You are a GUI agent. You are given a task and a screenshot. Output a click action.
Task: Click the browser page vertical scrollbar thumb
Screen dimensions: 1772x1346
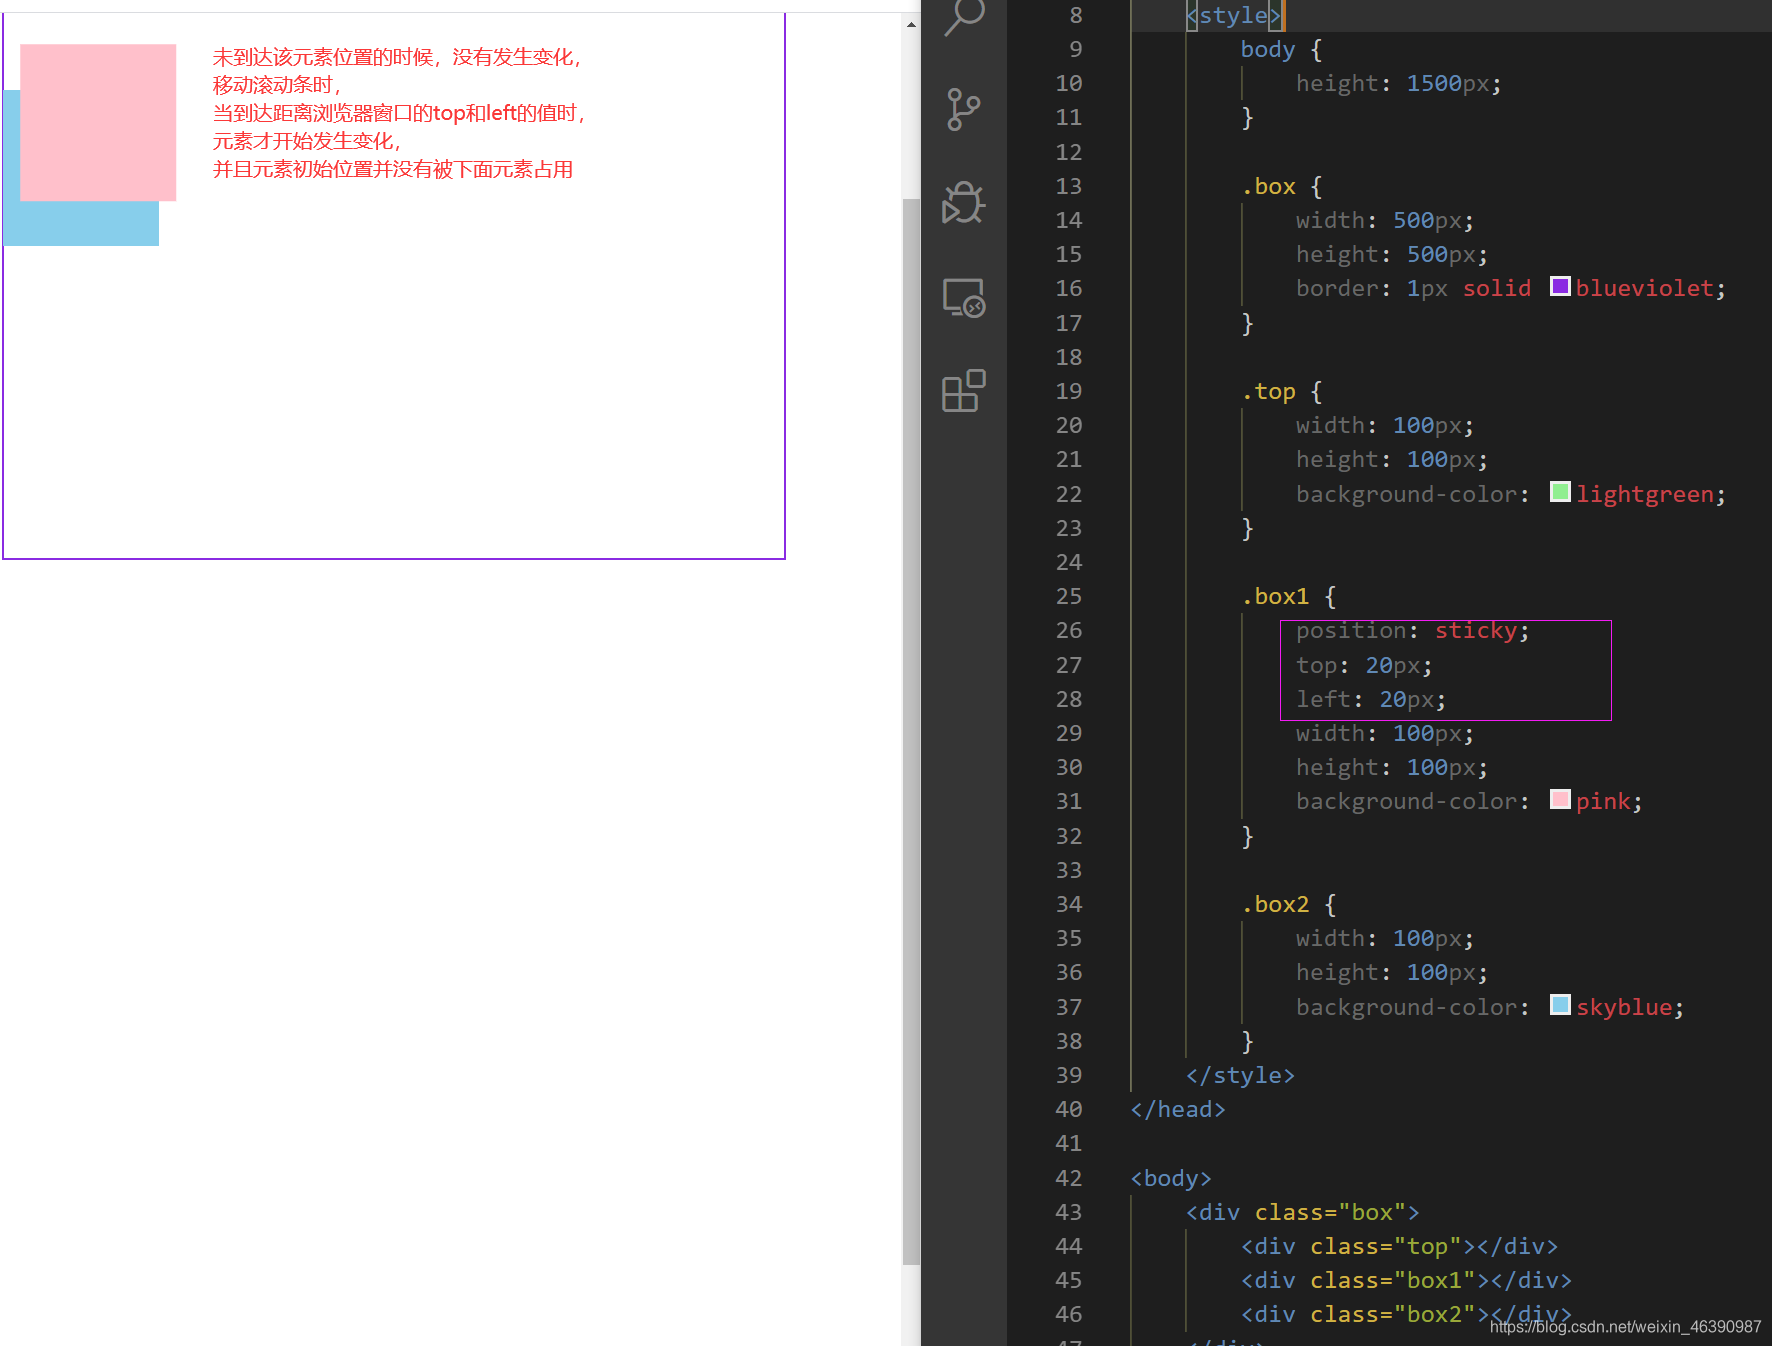point(911,732)
